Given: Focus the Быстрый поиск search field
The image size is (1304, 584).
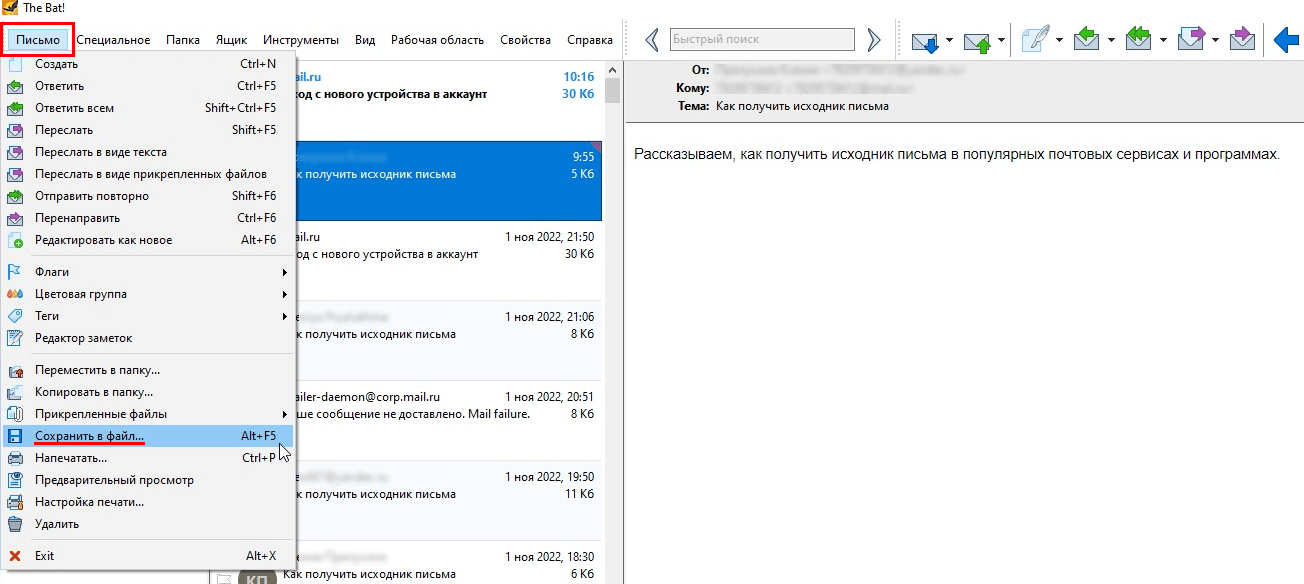Looking at the screenshot, I should click(762, 40).
